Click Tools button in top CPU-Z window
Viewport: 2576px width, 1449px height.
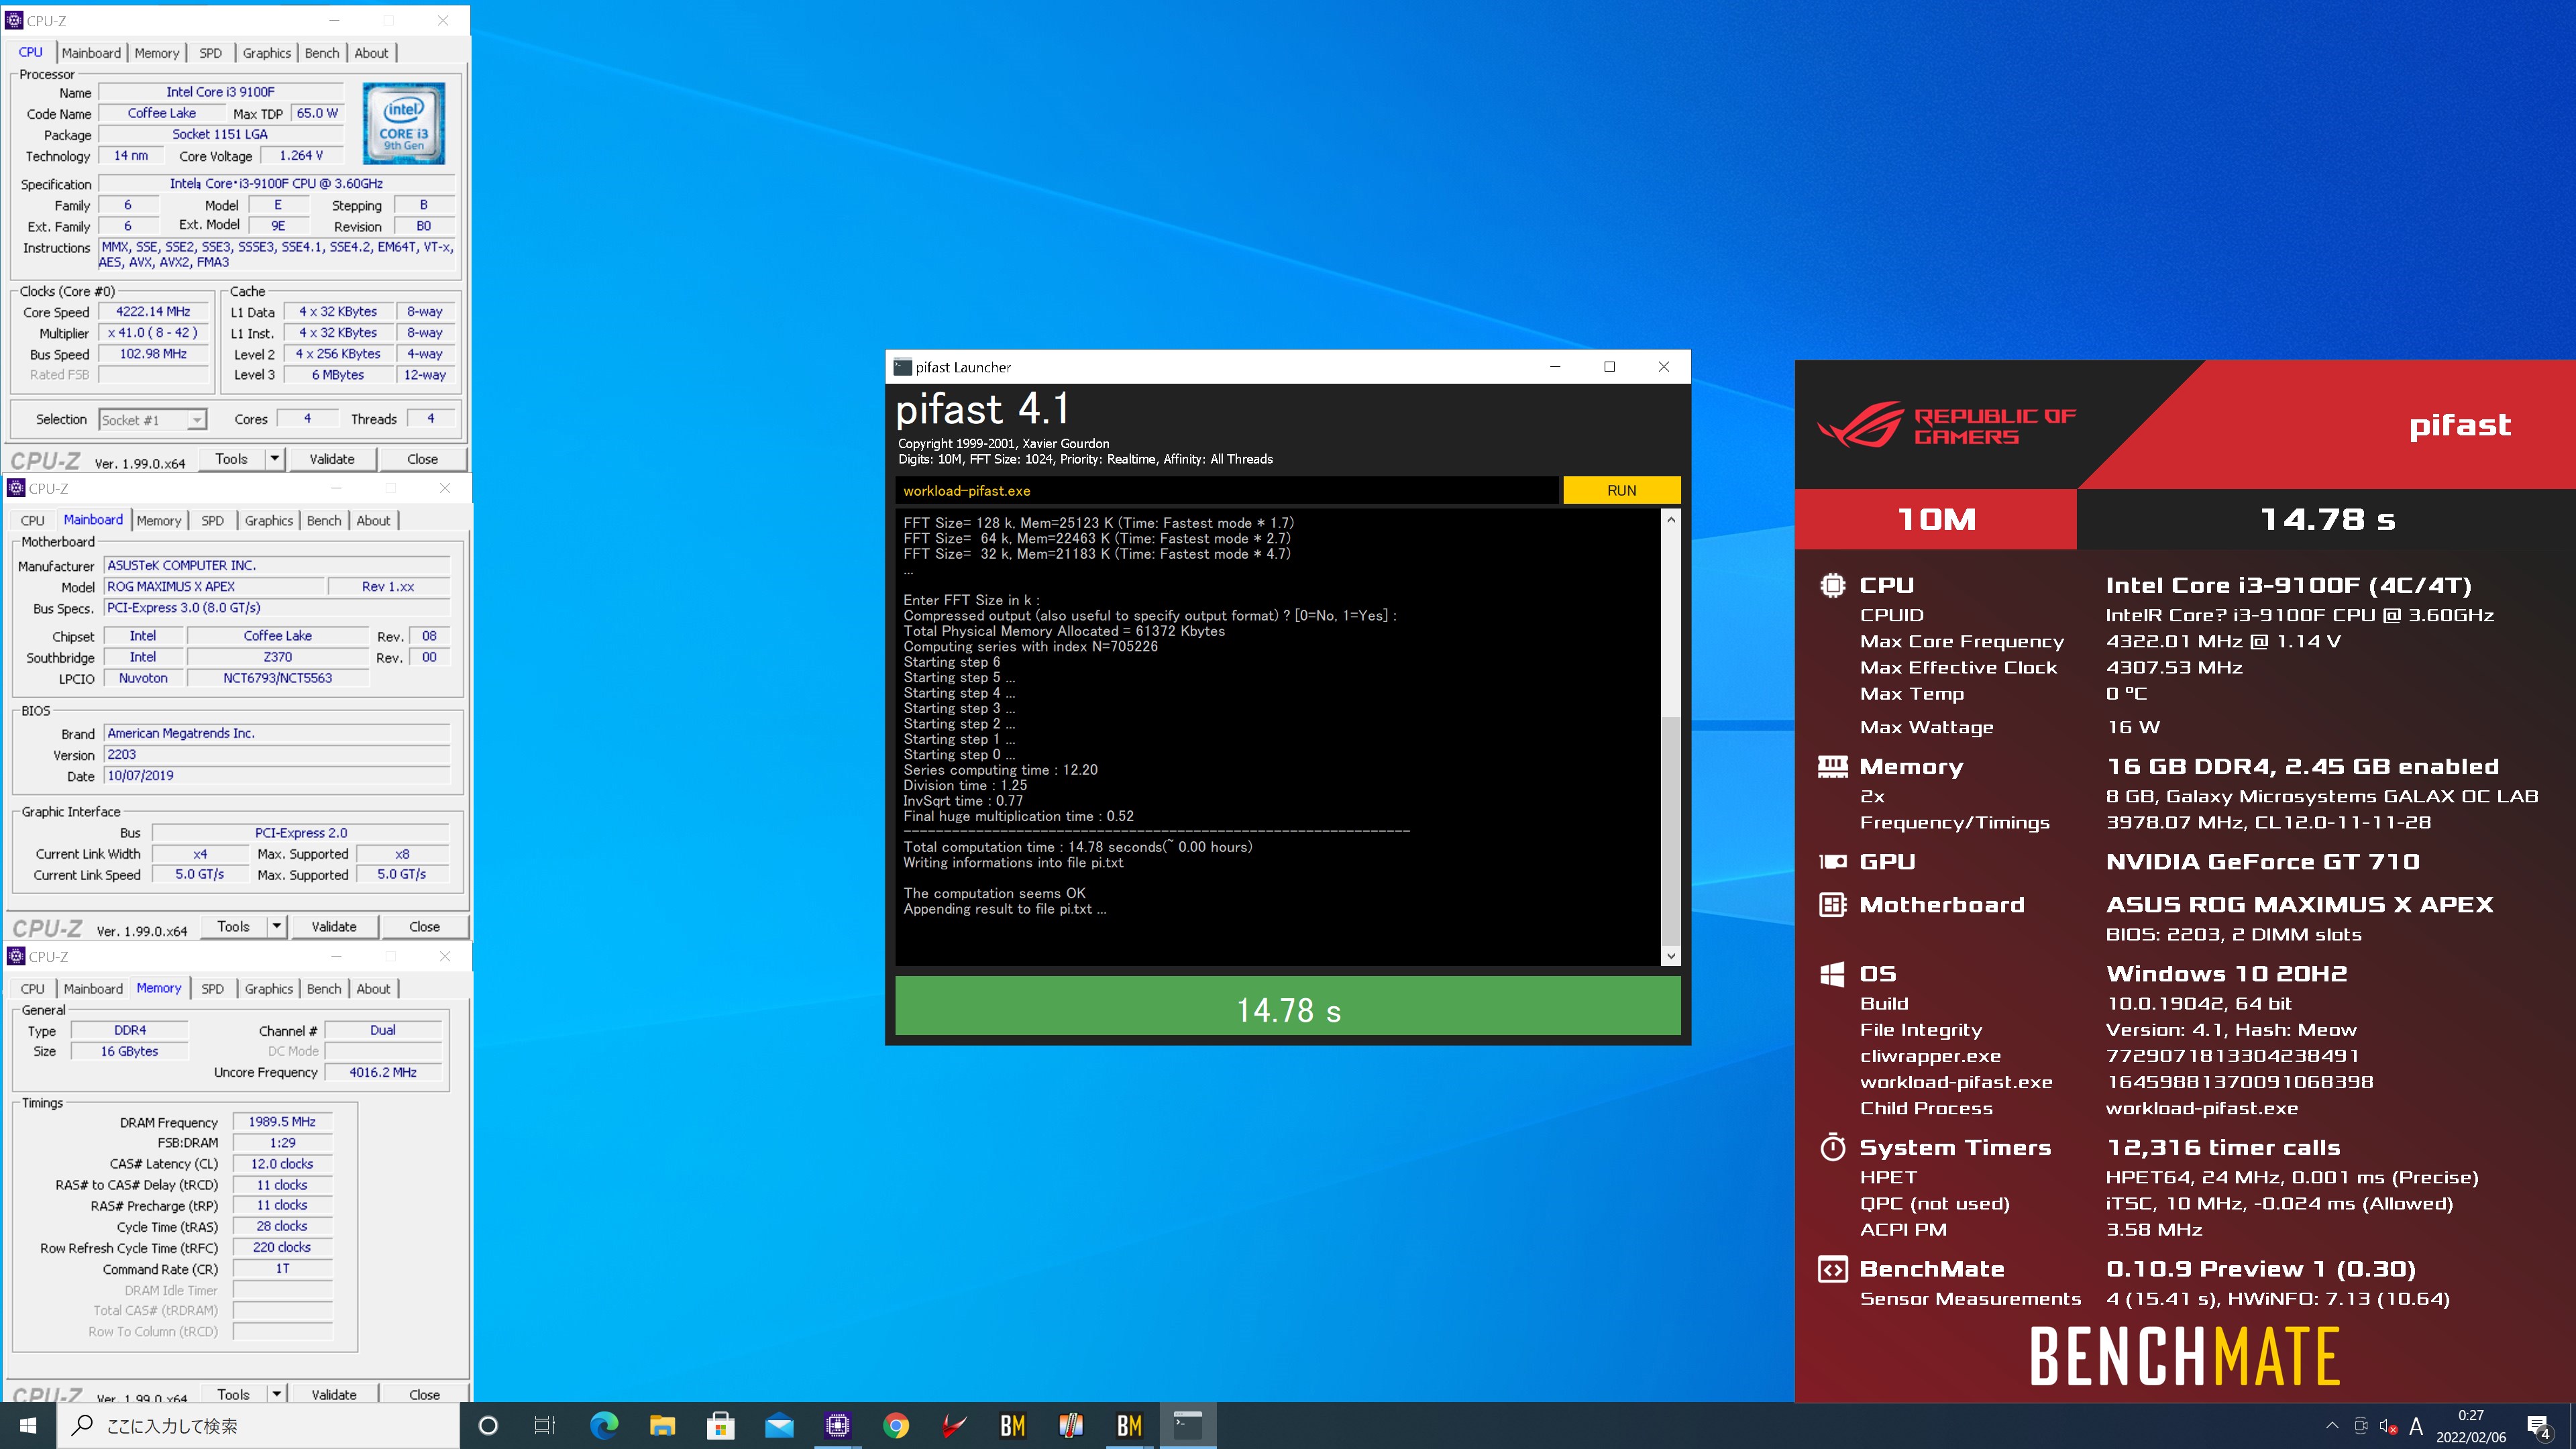point(231,459)
